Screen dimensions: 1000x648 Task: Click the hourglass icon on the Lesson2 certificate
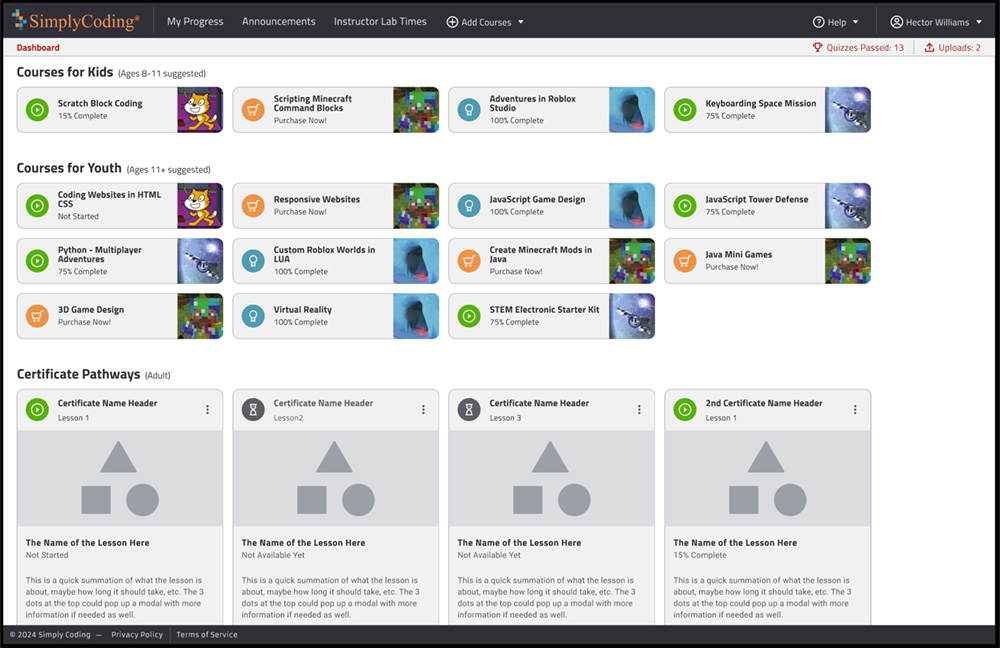point(253,409)
